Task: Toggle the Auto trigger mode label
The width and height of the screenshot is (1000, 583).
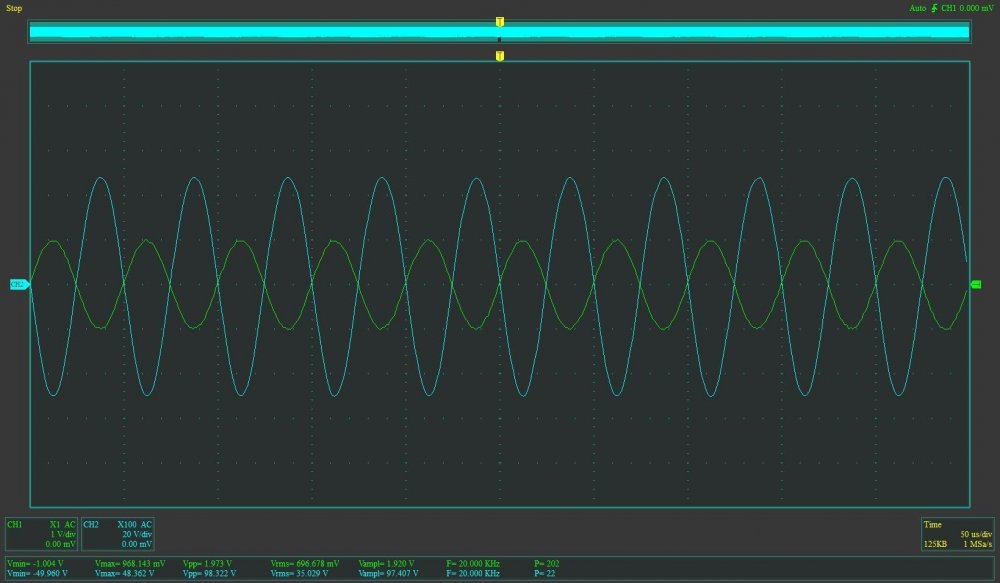Action: pyautogui.click(x=917, y=8)
